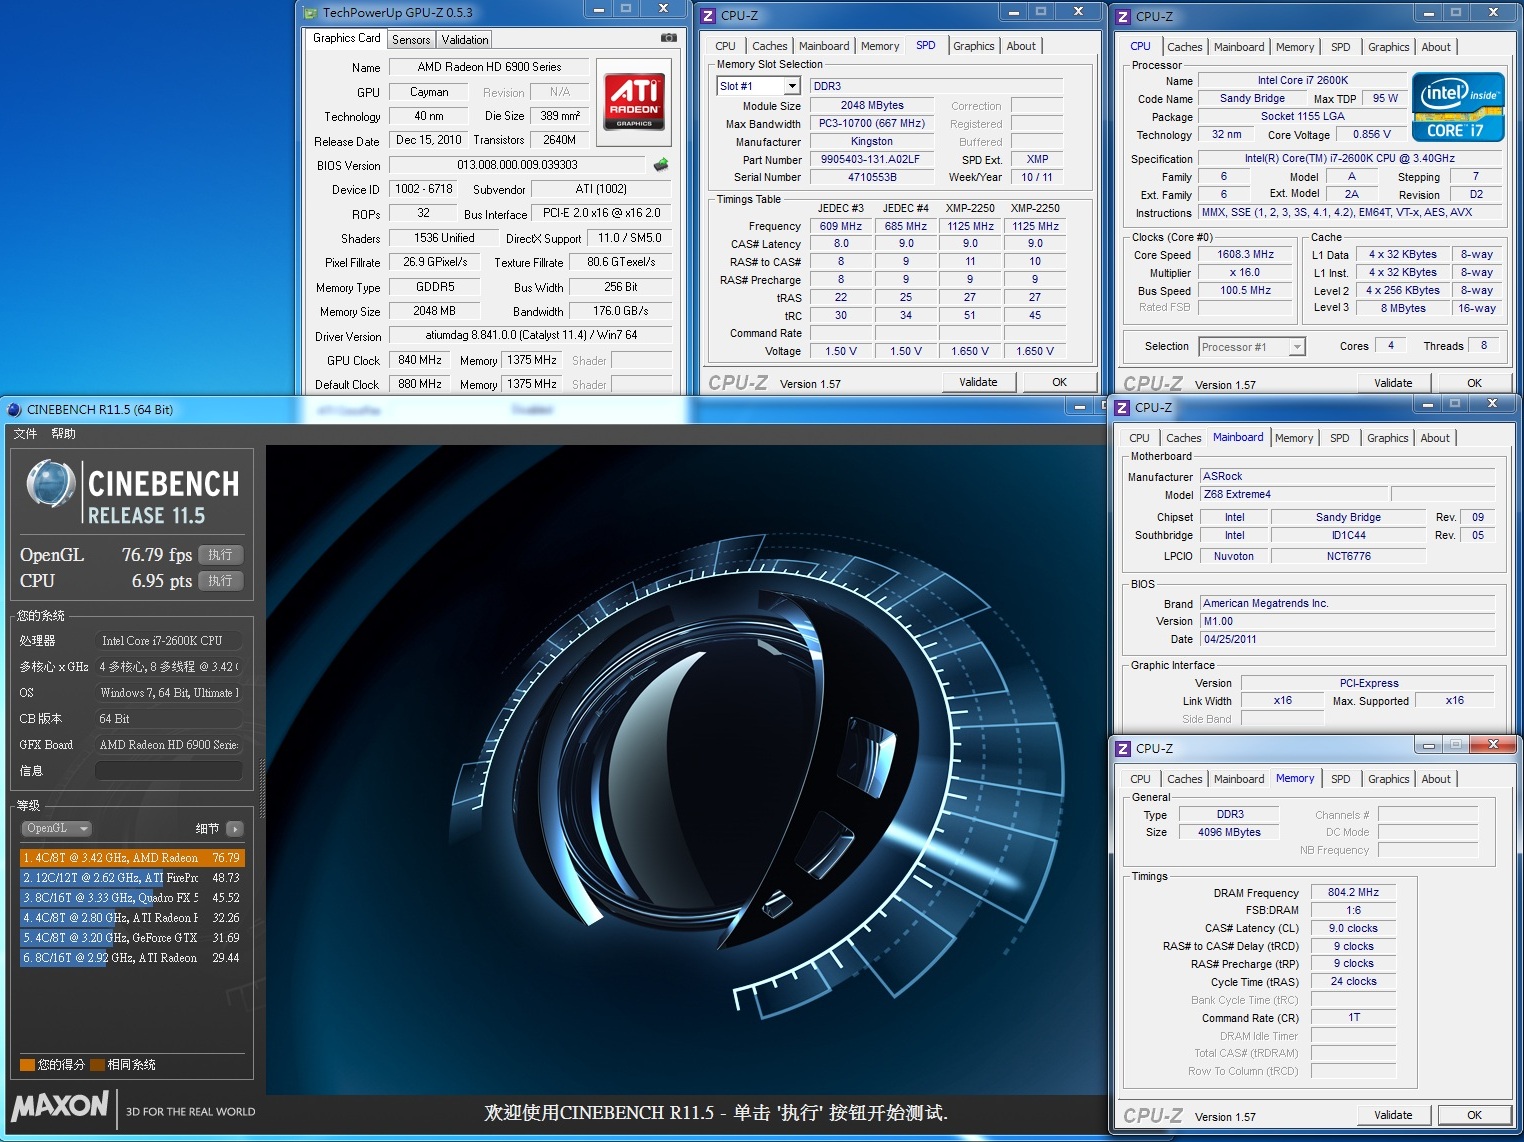Click the DRAM Frequency 804.2 MHz value
Viewport: 1524px width, 1142px height.
(x=1353, y=893)
